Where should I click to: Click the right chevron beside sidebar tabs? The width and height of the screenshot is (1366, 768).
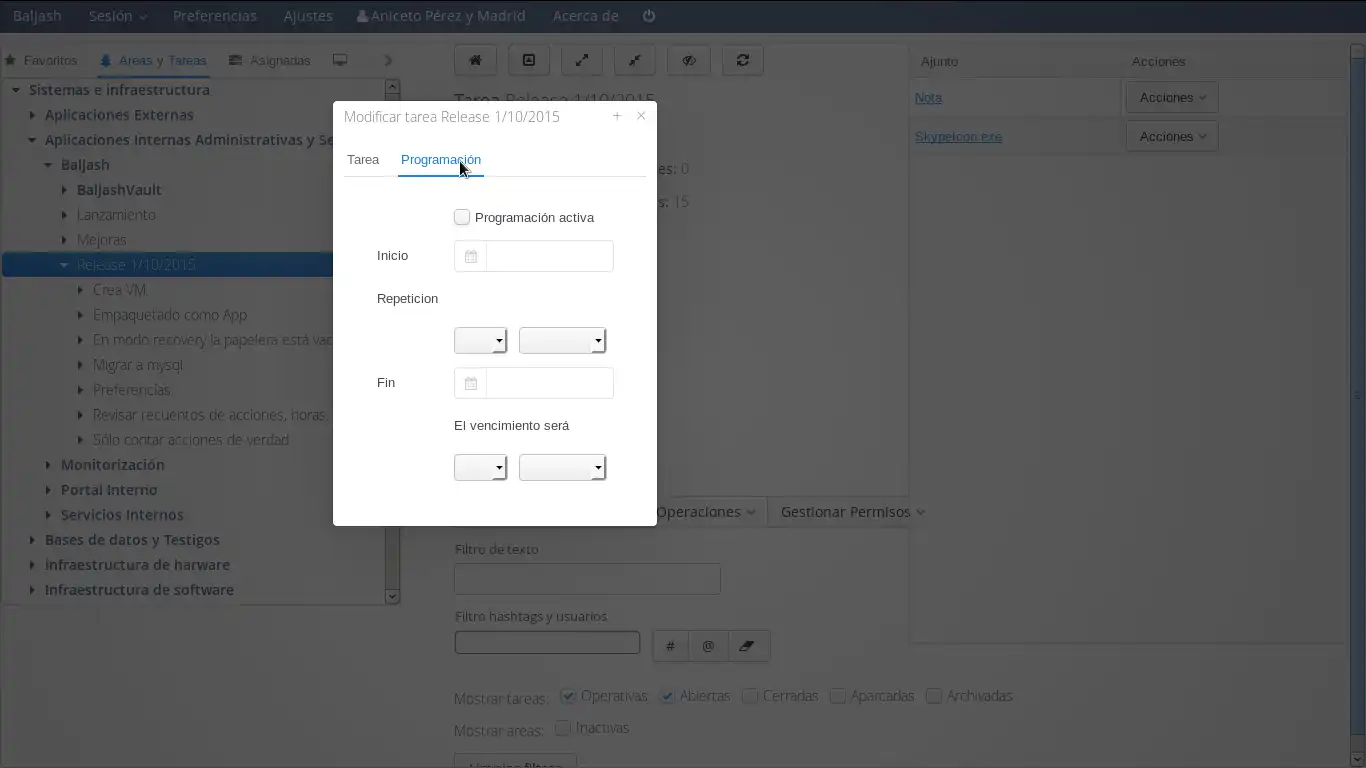(388, 60)
